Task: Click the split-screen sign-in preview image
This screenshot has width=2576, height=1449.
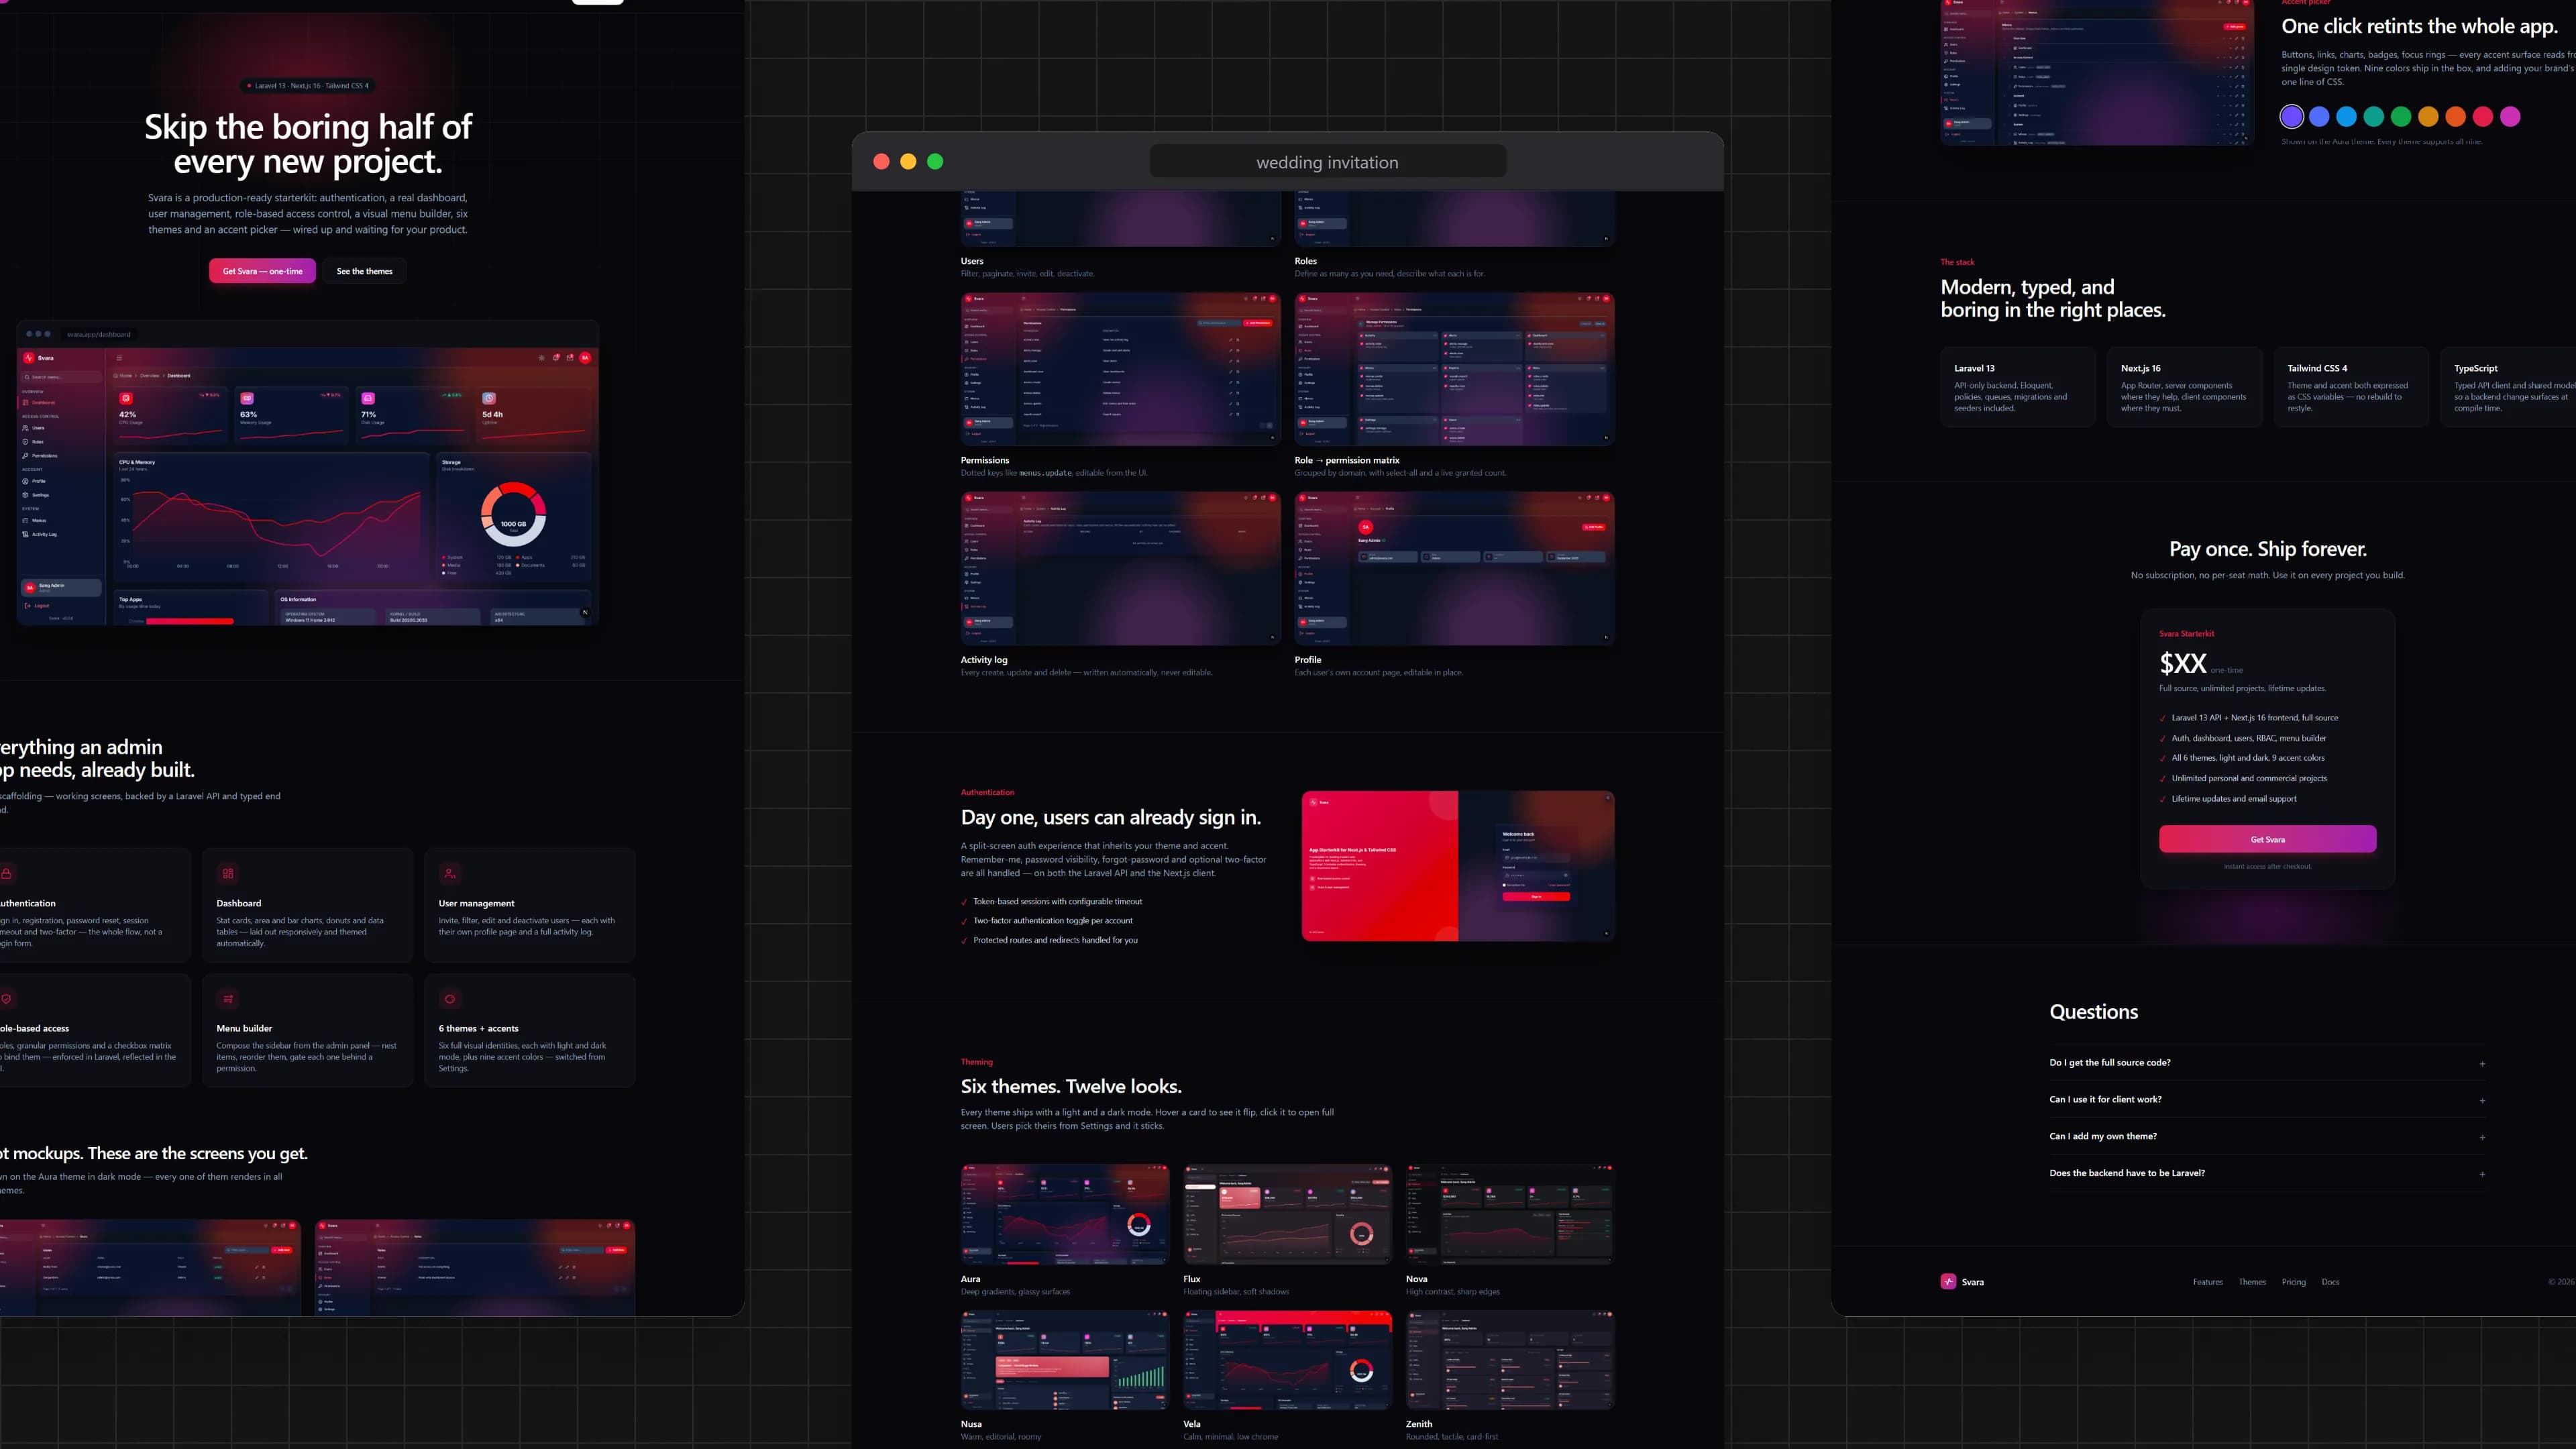Action: [1458, 866]
